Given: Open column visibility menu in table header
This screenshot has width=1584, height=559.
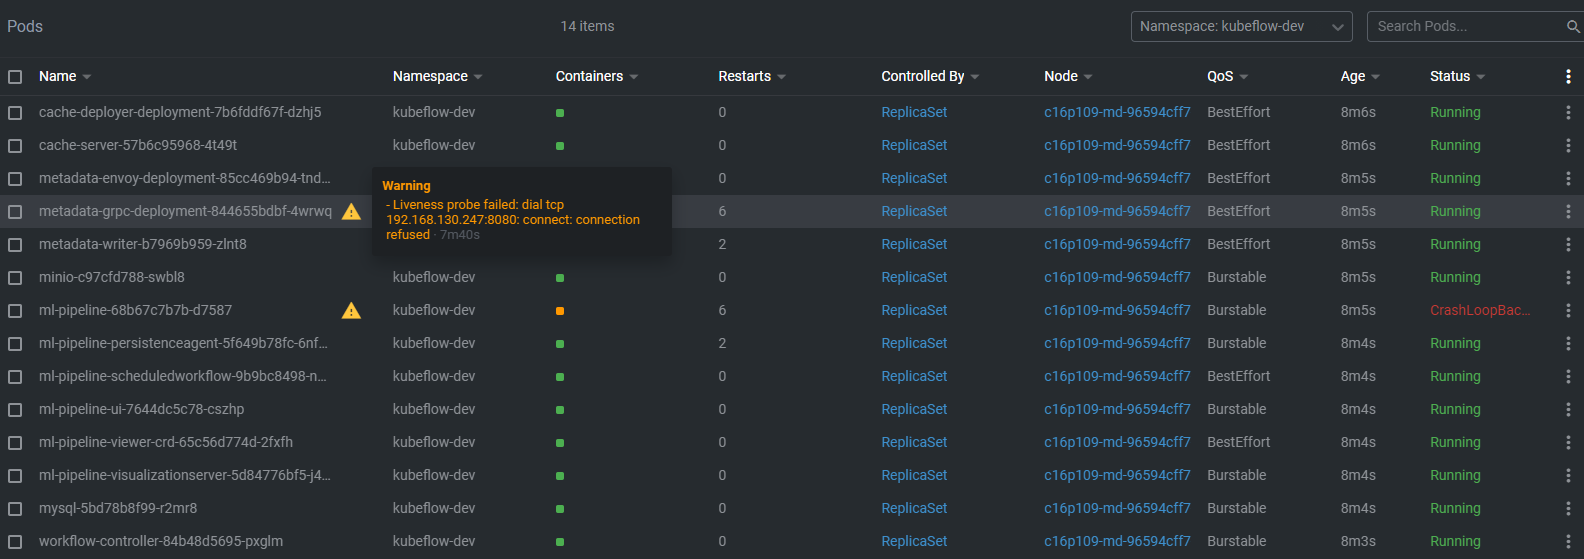Looking at the screenshot, I should (1568, 77).
